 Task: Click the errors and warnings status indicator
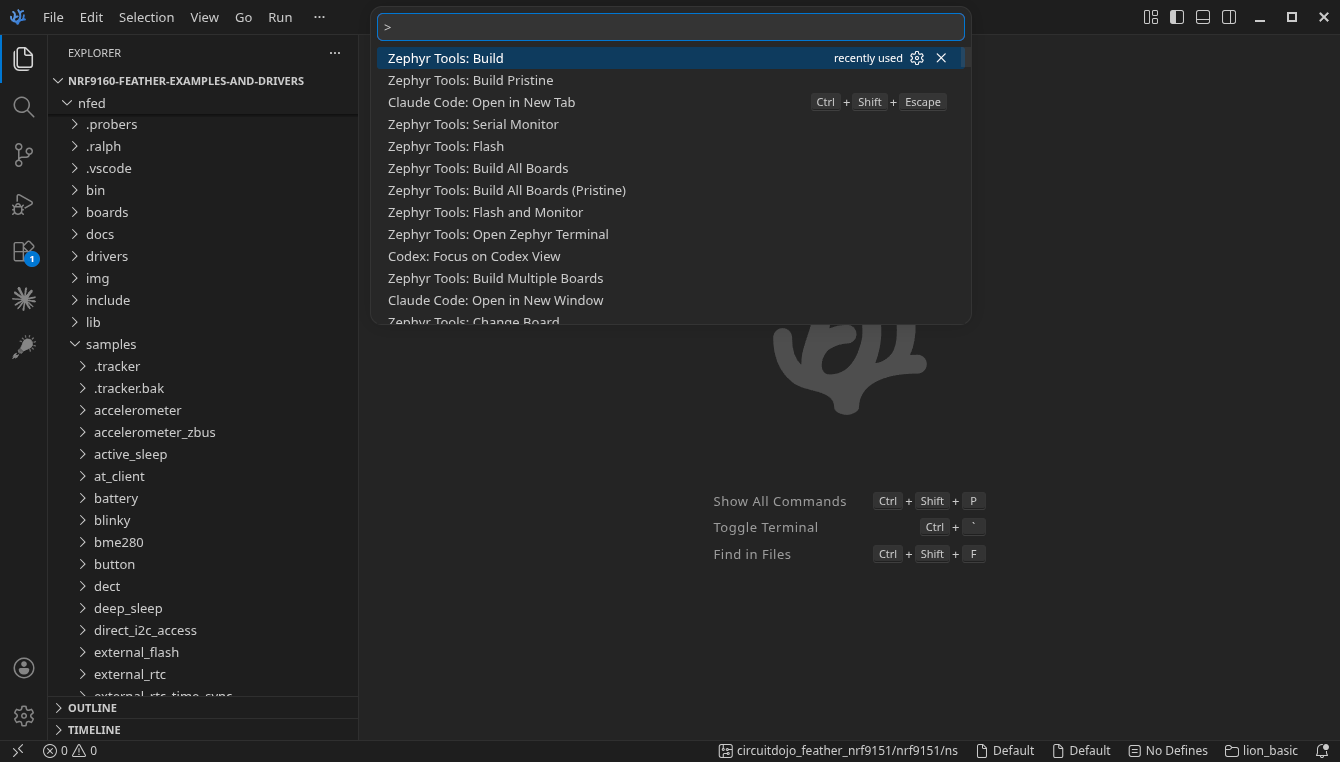pyautogui.click(x=68, y=750)
